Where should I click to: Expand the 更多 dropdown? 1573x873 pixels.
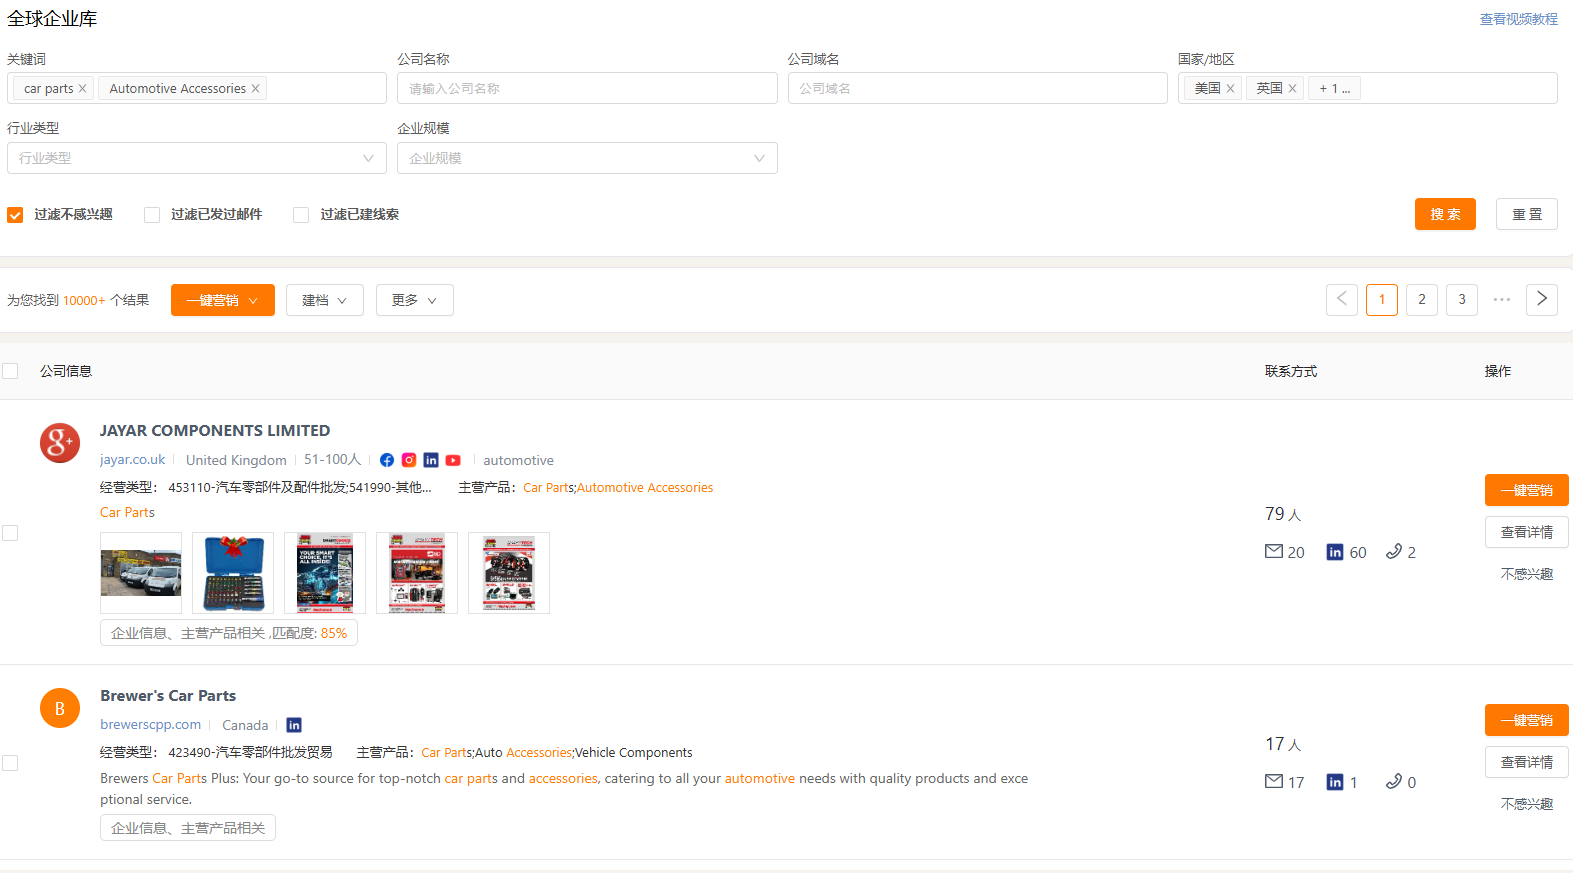(415, 300)
